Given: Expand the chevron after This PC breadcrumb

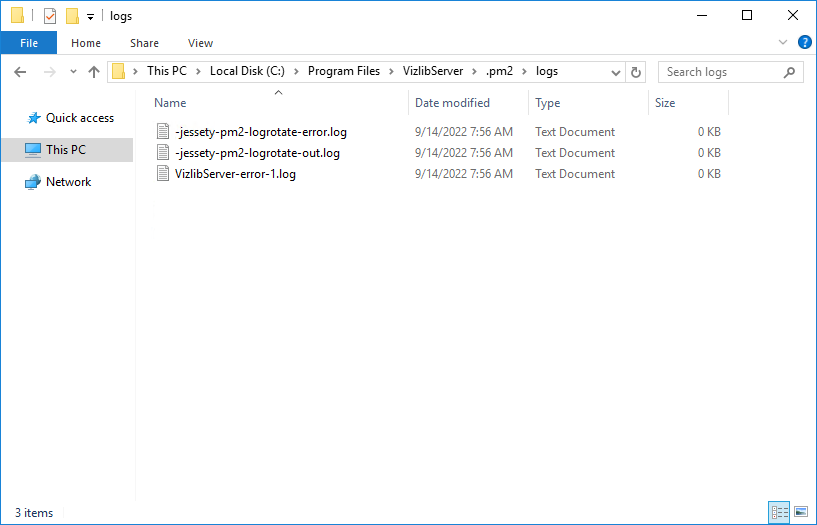Looking at the screenshot, I should point(199,72).
